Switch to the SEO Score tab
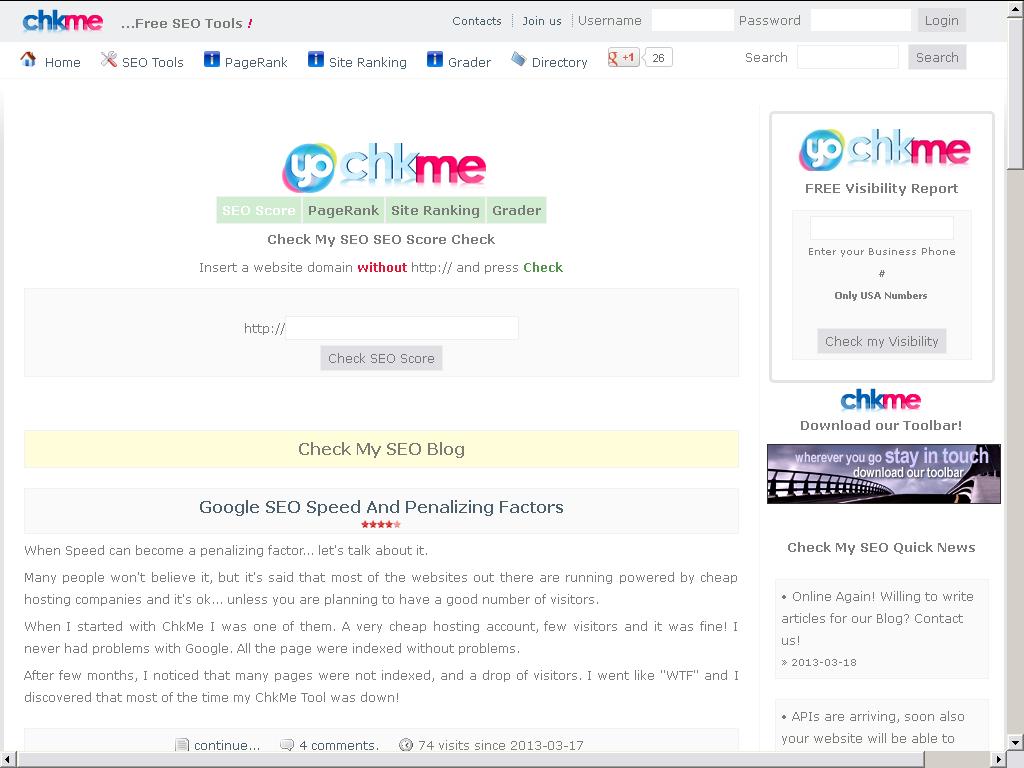 click(259, 210)
